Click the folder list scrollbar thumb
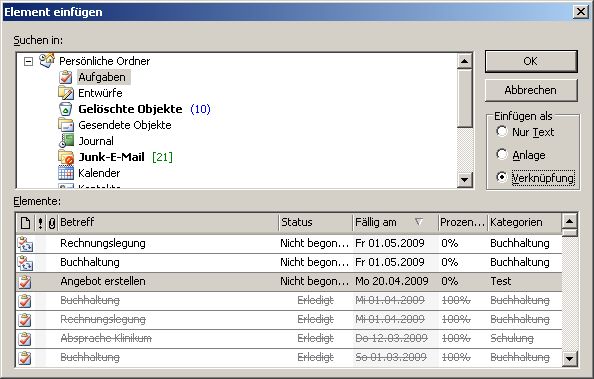The width and height of the screenshot is (594, 379). [x=464, y=98]
